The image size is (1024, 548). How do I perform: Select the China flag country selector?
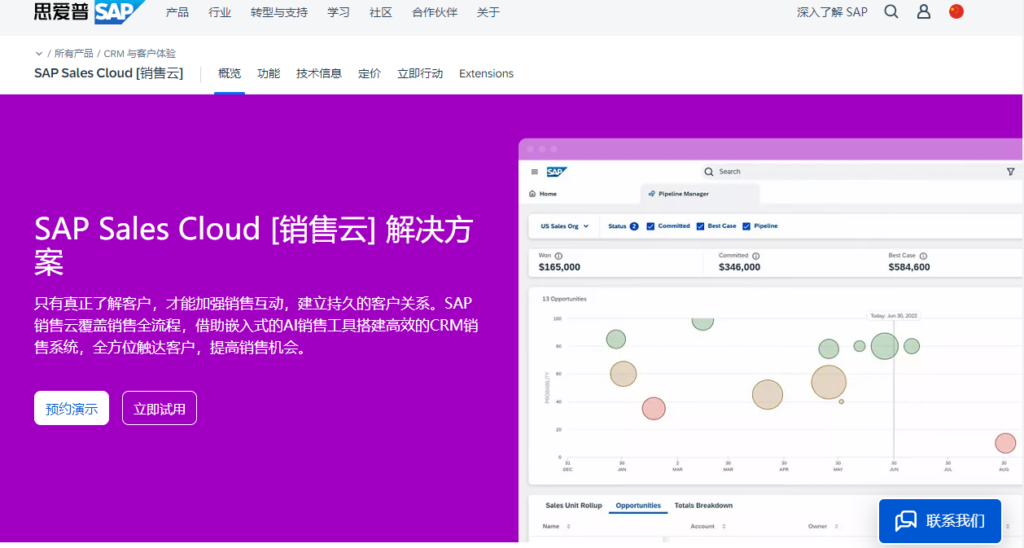pos(956,12)
